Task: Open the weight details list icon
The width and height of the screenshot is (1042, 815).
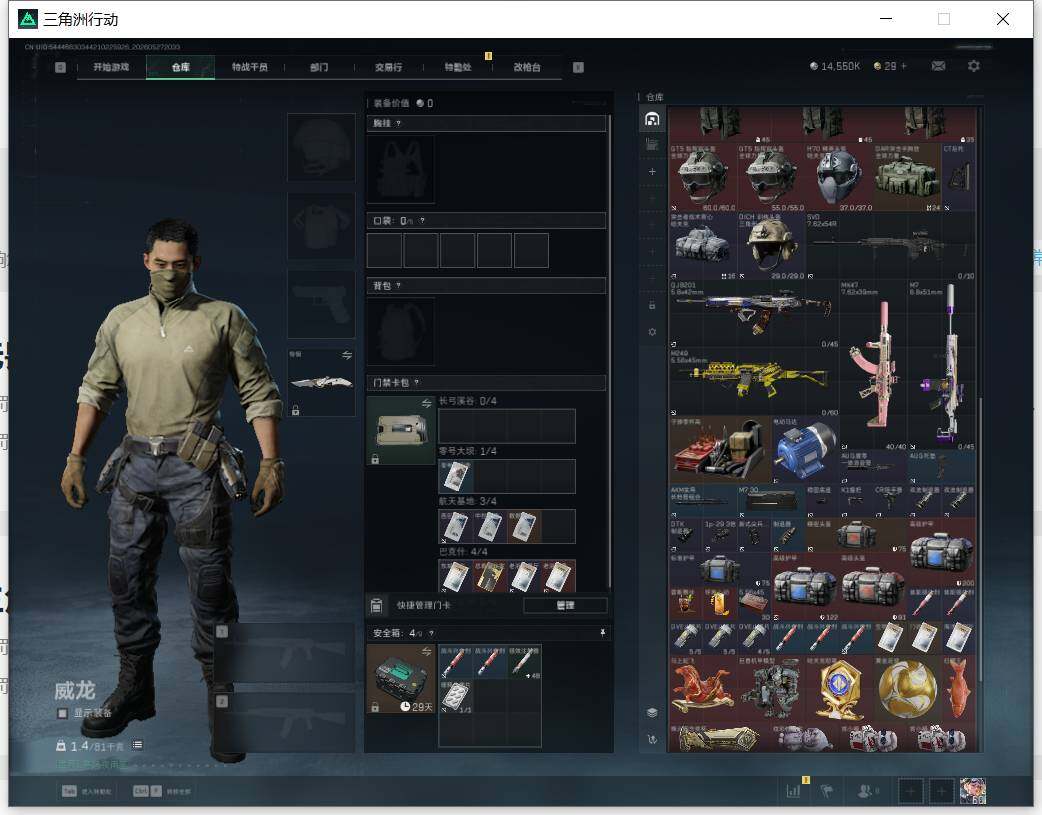Action: click(137, 745)
